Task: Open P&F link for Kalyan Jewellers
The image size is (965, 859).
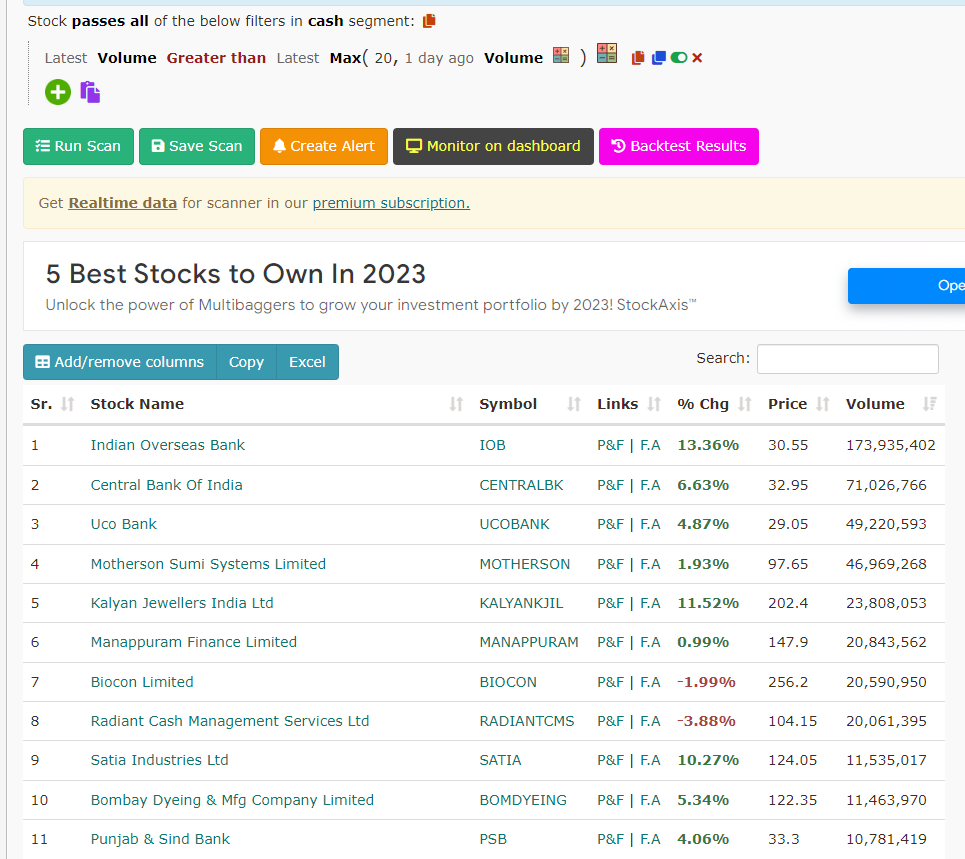Action: [x=610, y=603]
